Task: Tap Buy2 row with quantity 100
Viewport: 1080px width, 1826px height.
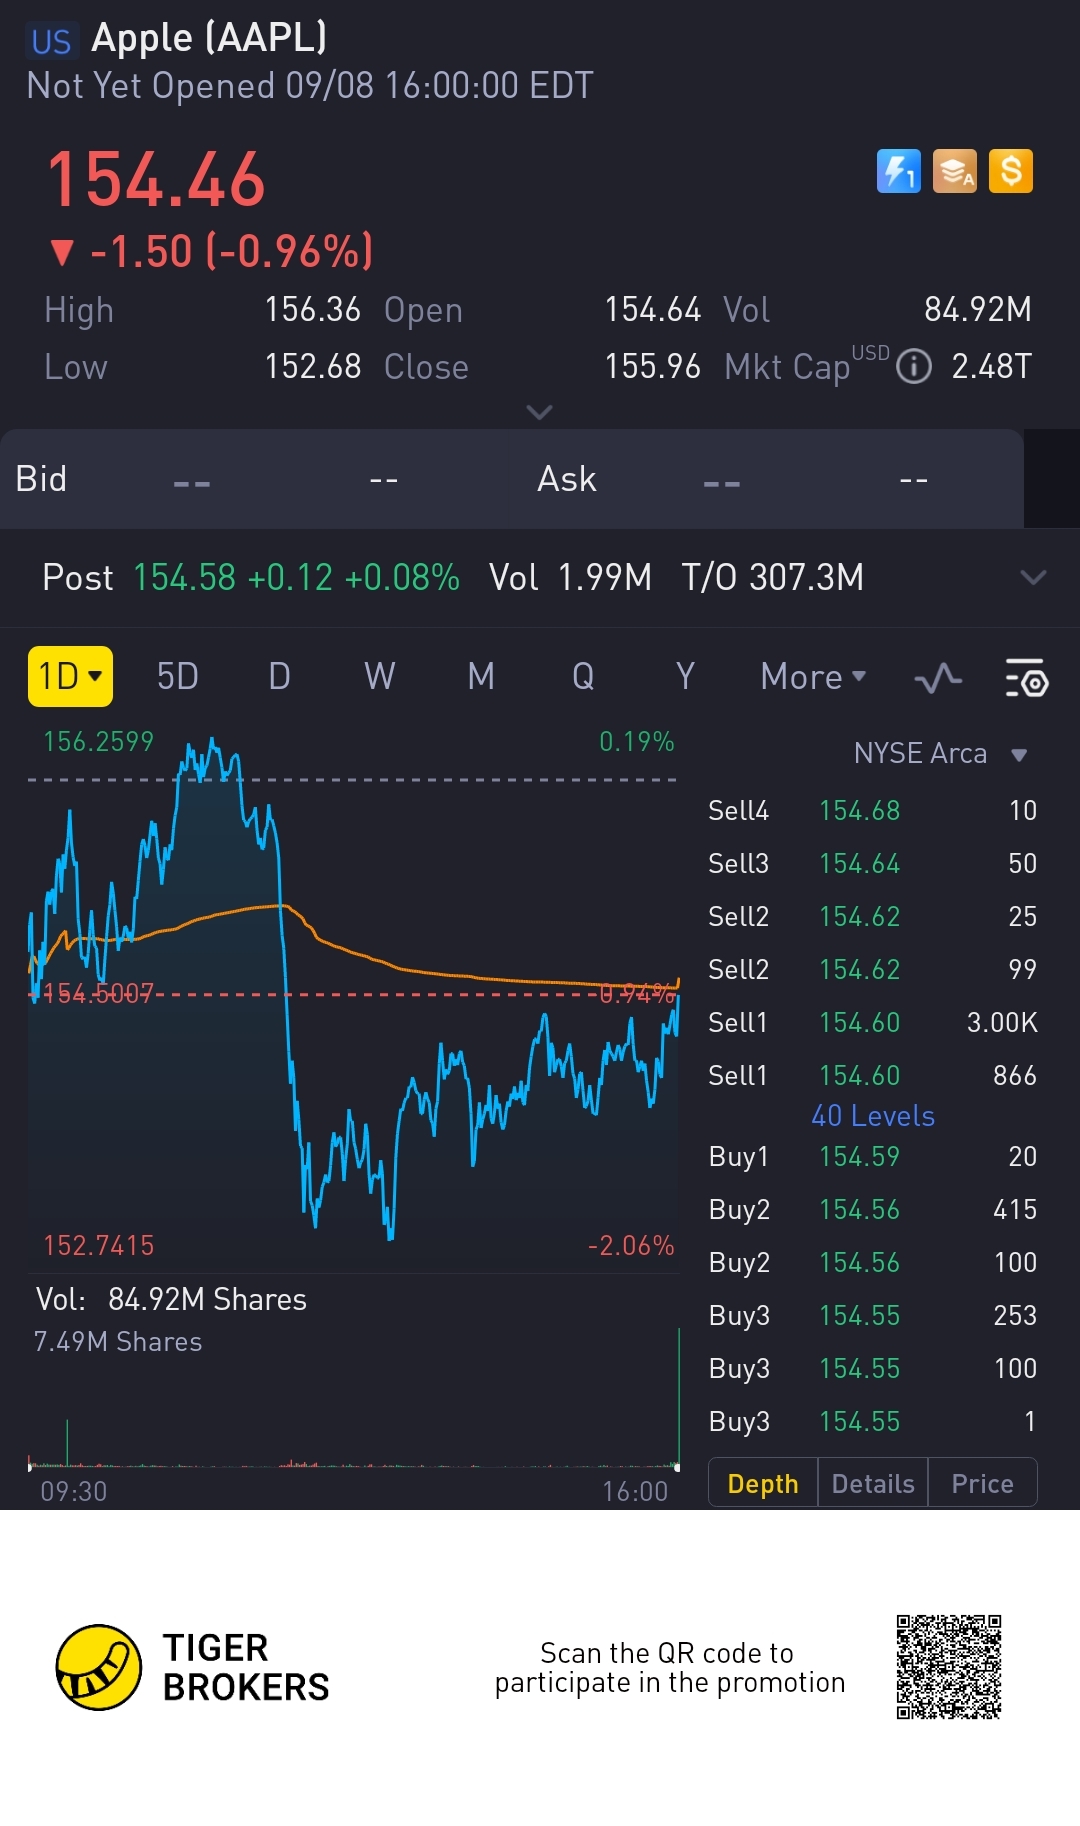Action: pos(872,1263)
